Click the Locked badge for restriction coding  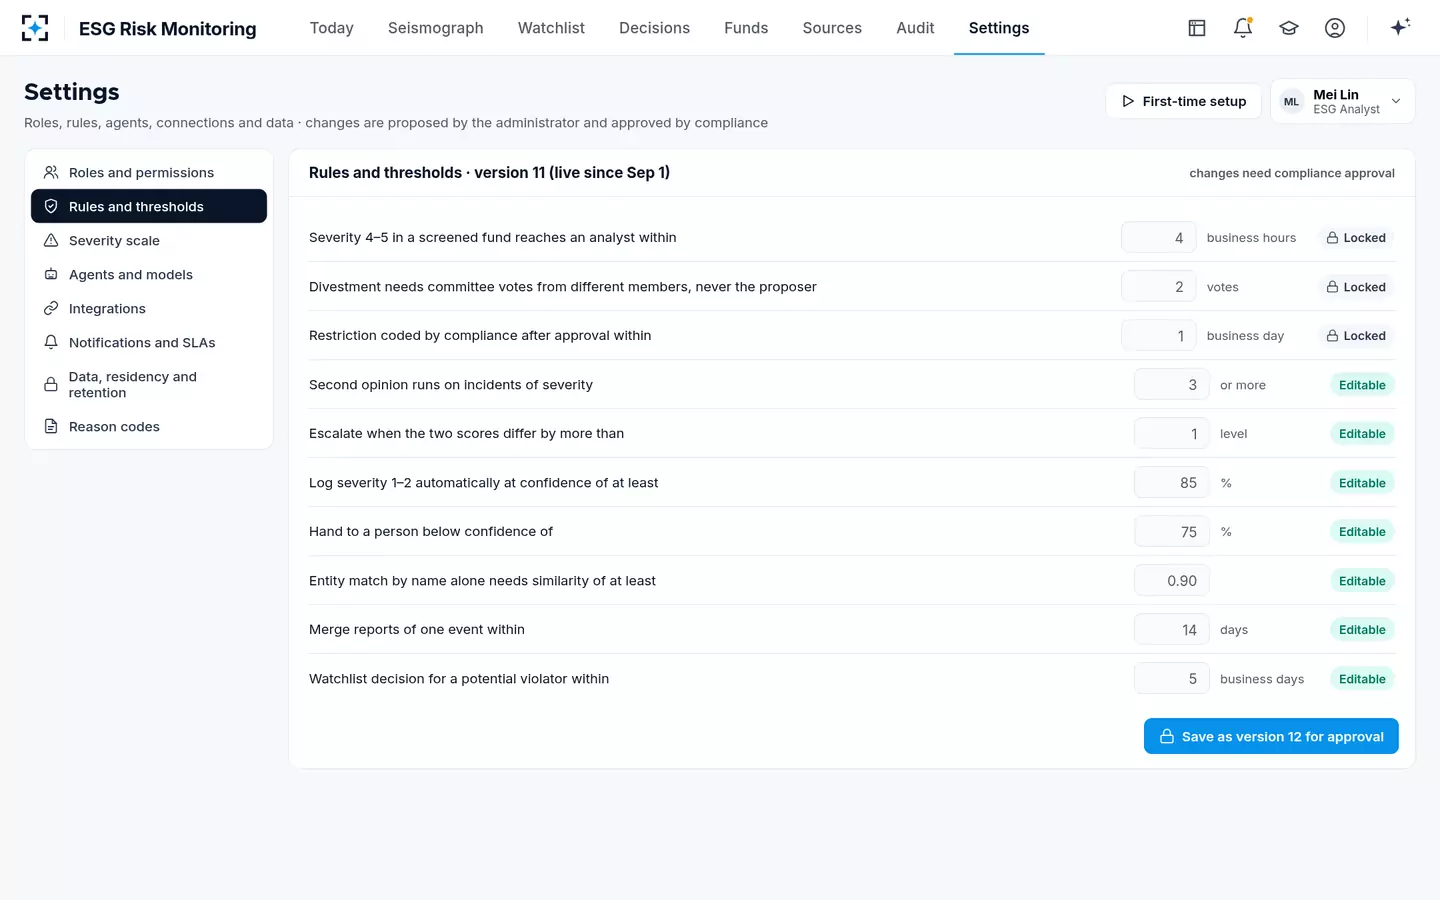point(1356,336)
